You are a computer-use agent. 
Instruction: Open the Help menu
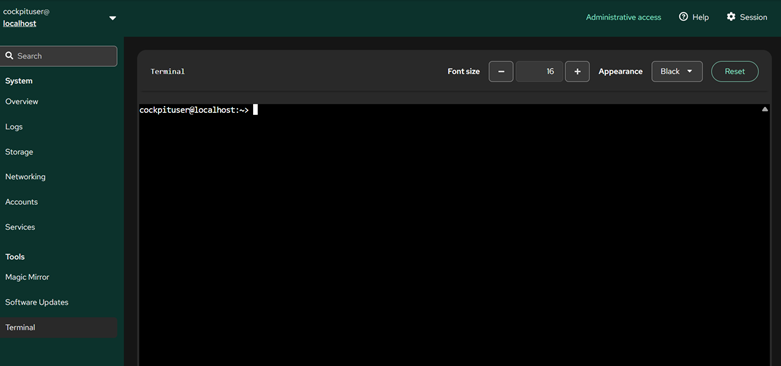[x=694, y=17]
